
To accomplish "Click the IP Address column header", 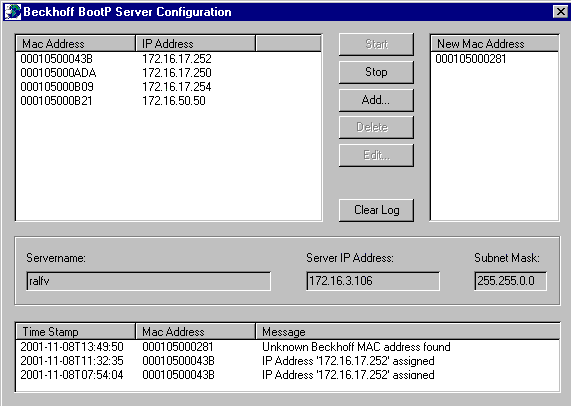I will (196, 44).
